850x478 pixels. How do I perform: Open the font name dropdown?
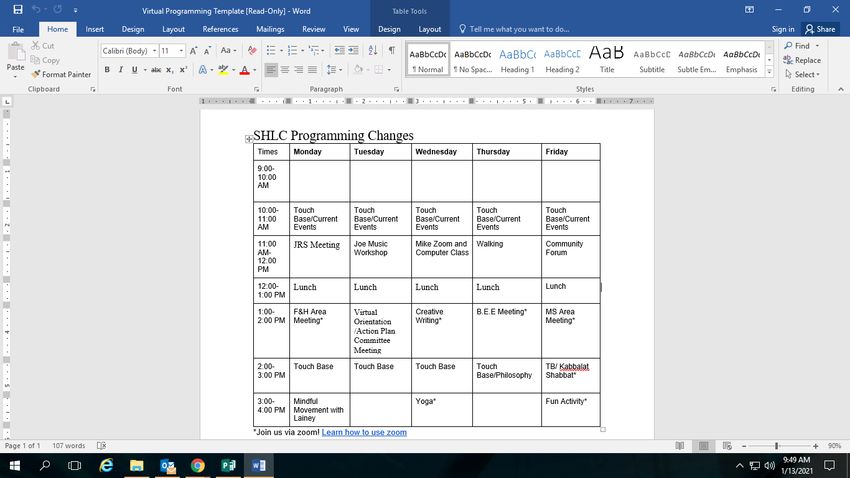pyautogui.click(x=154, y=50)
